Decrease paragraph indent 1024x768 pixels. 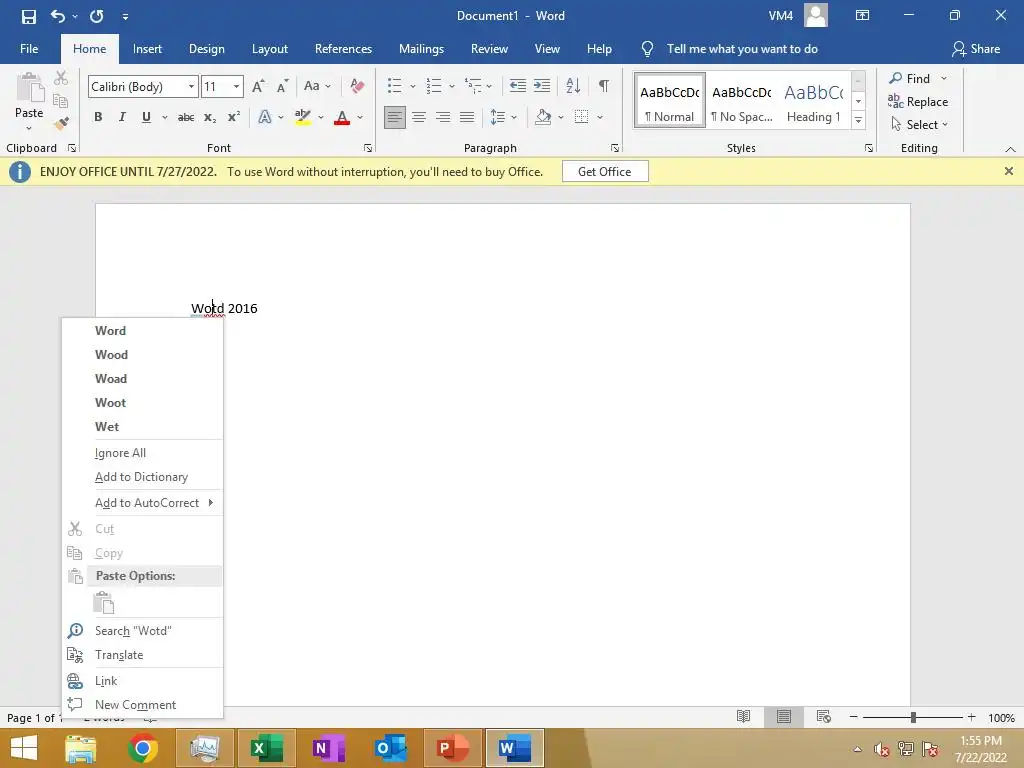click(518, 86)
